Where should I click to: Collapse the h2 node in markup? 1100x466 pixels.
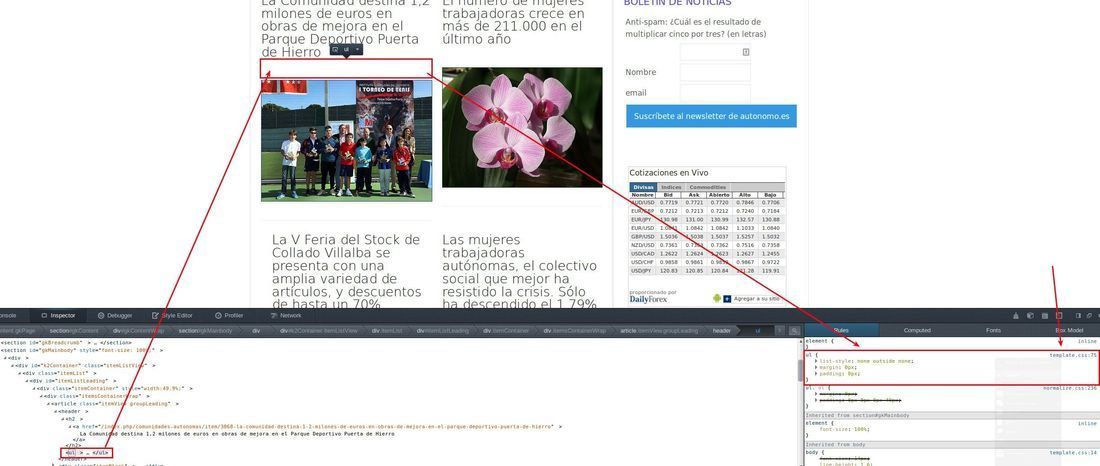click(x=62, y=419)
